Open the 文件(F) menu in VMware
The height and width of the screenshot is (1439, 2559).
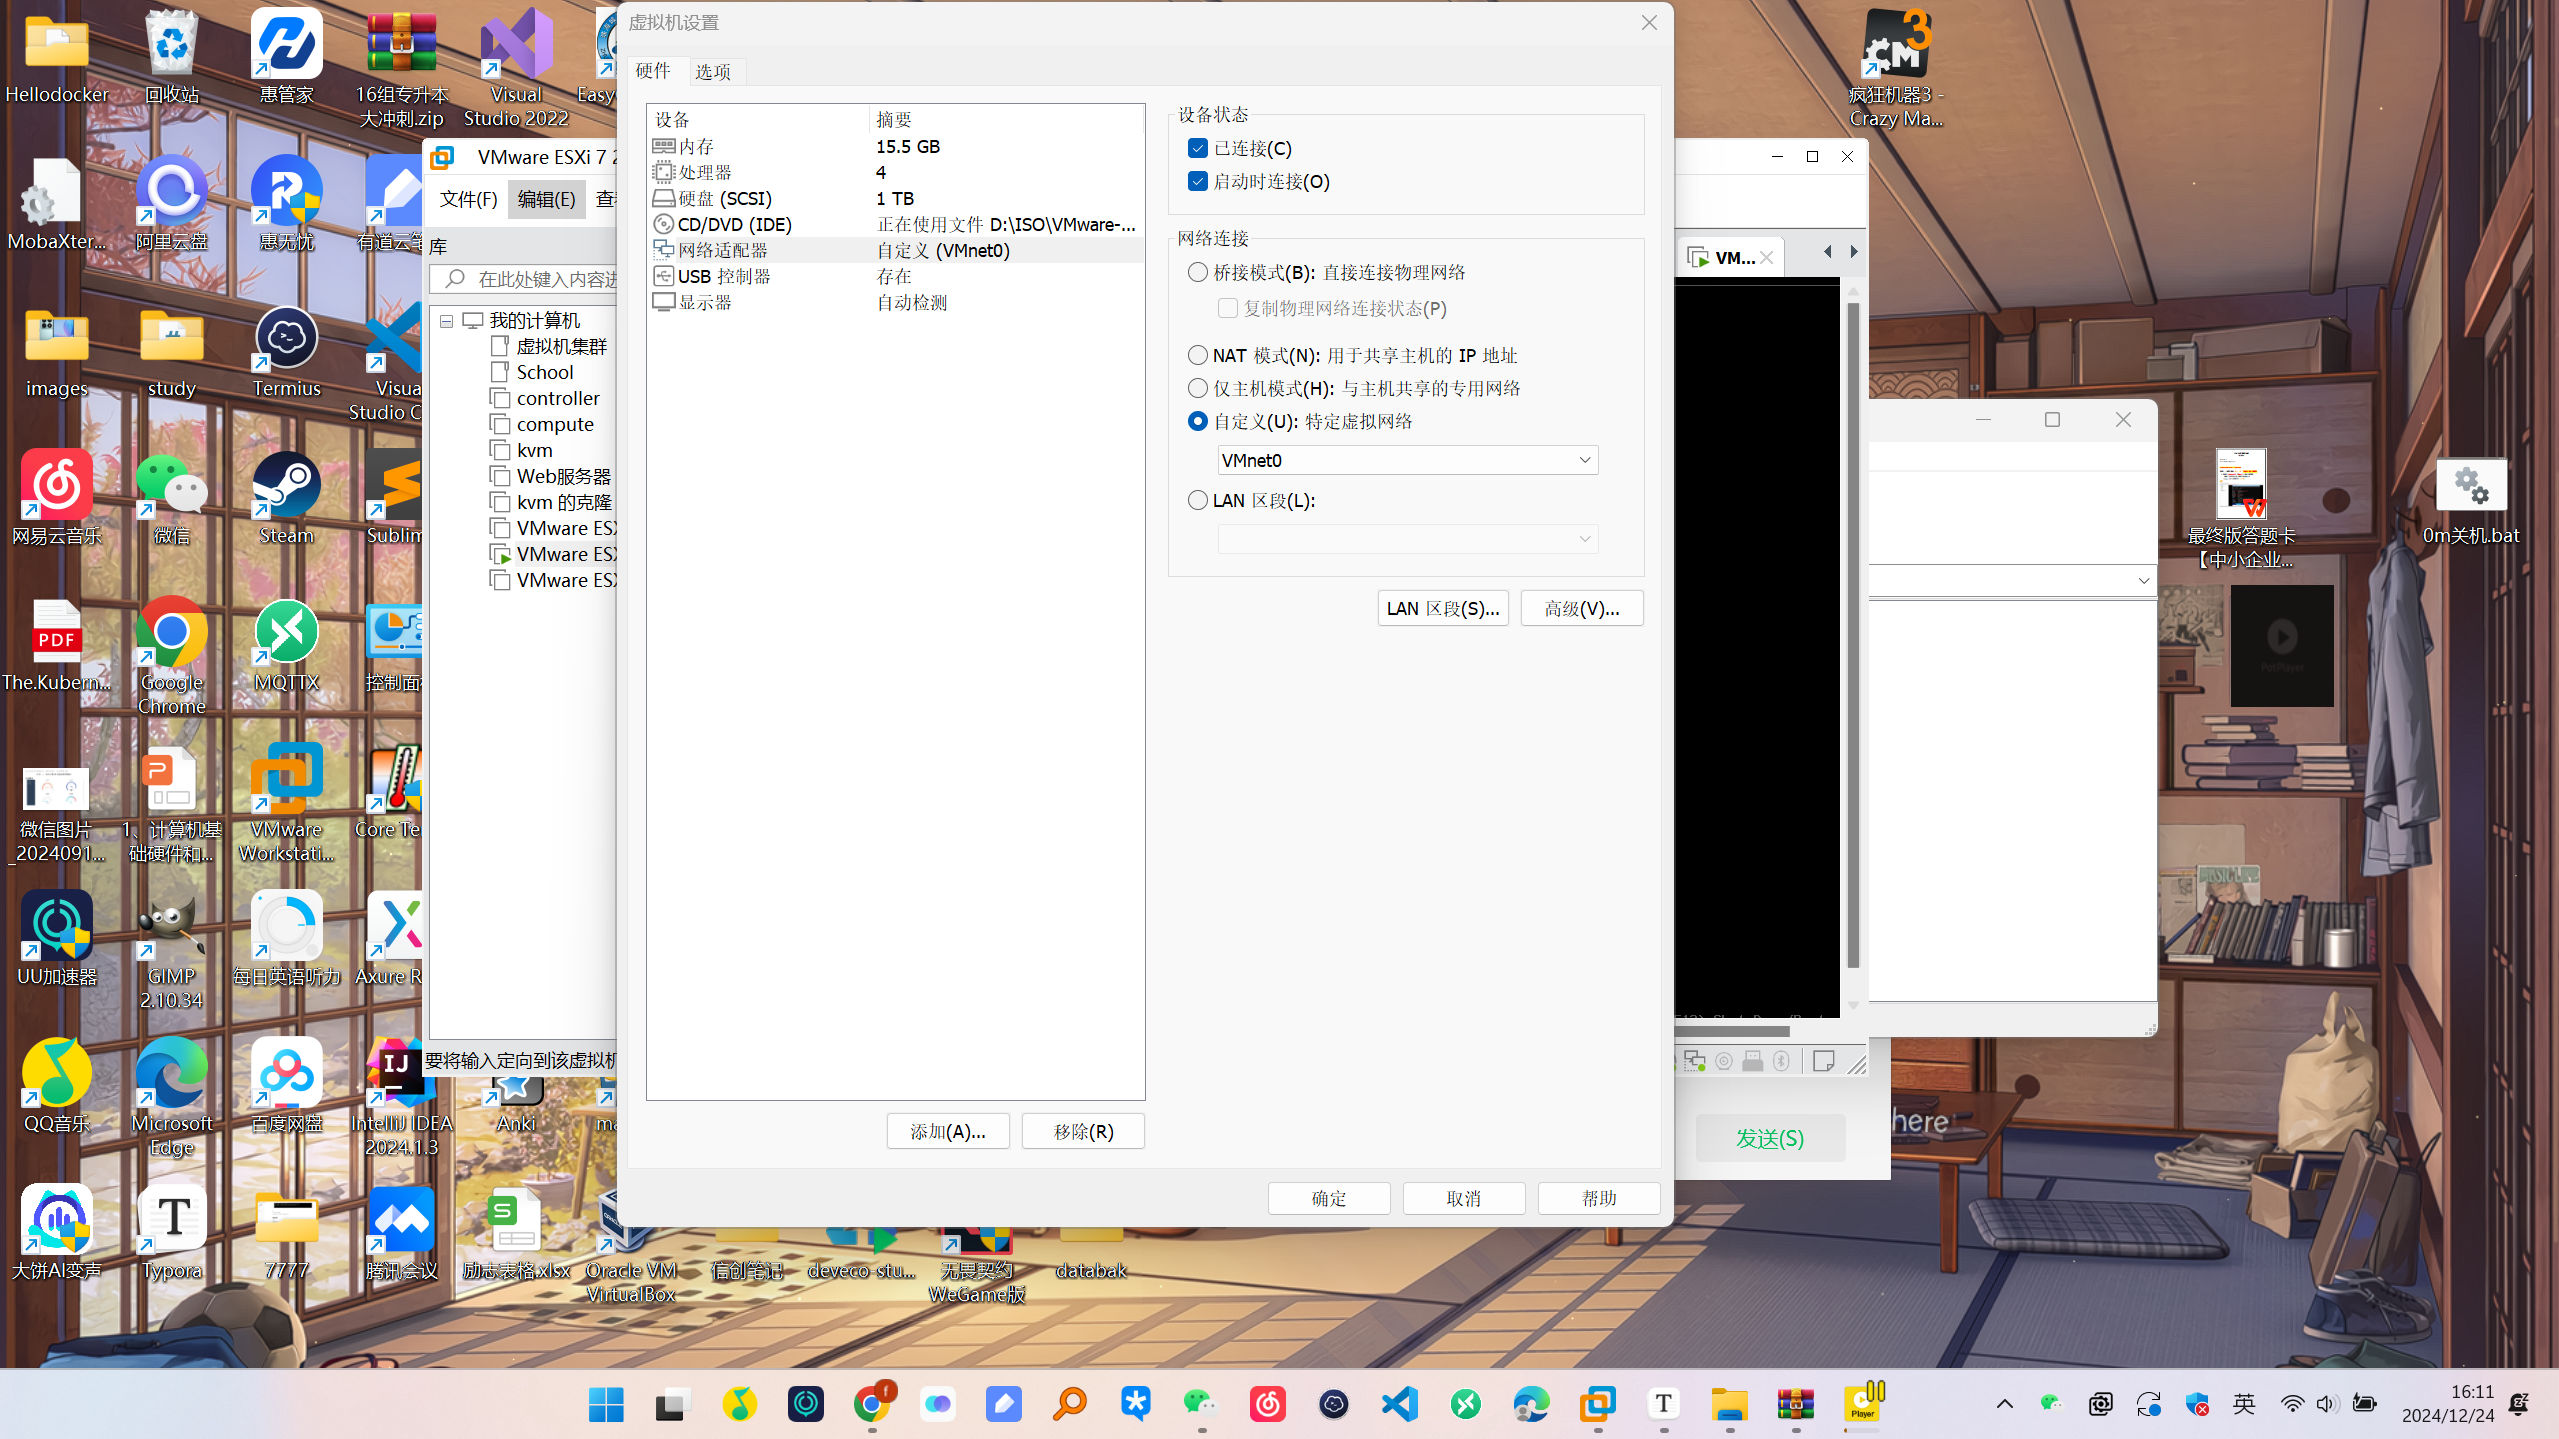pos(468,199)
